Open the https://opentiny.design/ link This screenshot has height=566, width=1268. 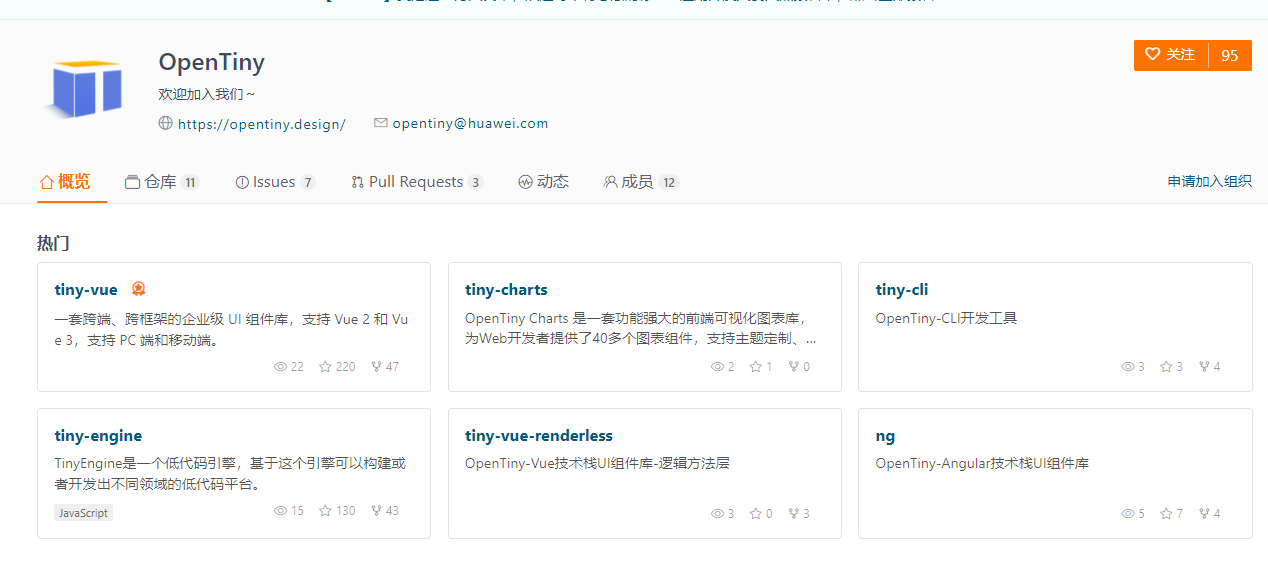click(x=262, y=124)
